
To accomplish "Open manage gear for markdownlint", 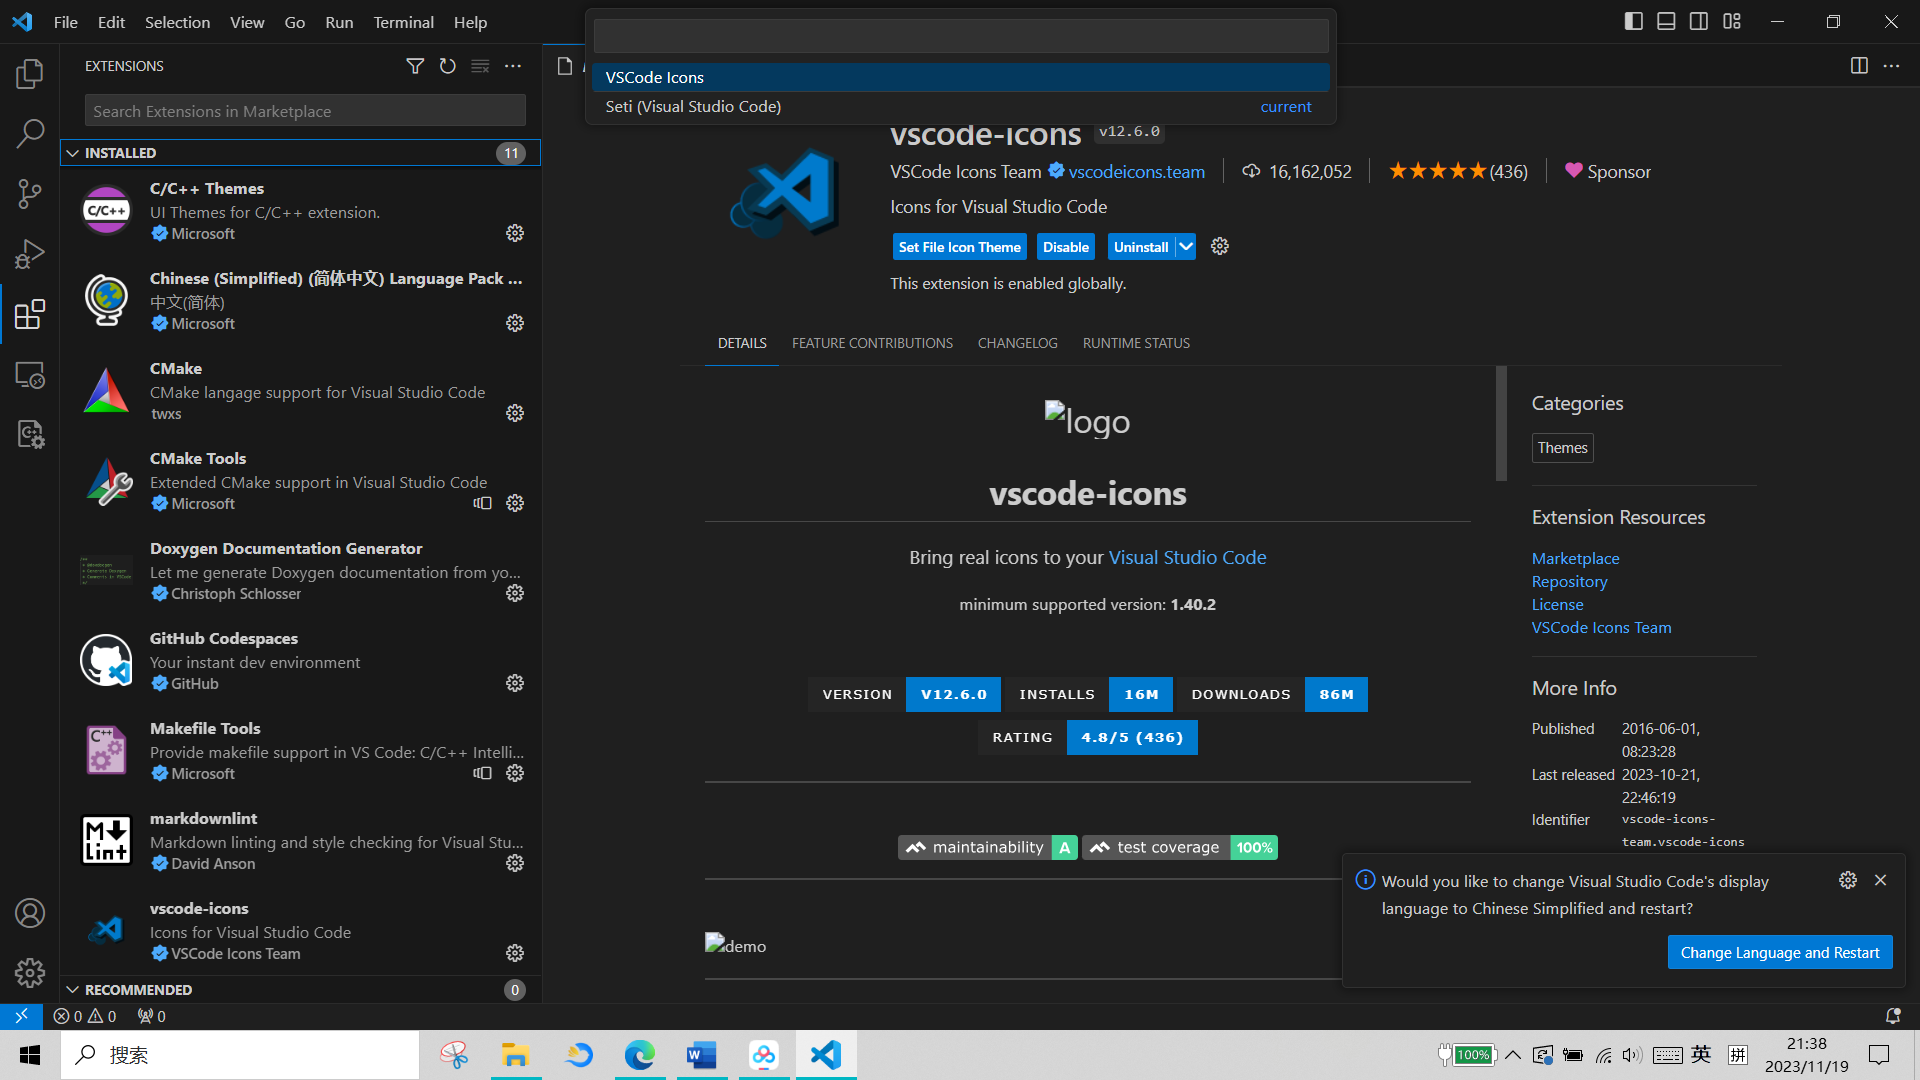I will 515,863.
